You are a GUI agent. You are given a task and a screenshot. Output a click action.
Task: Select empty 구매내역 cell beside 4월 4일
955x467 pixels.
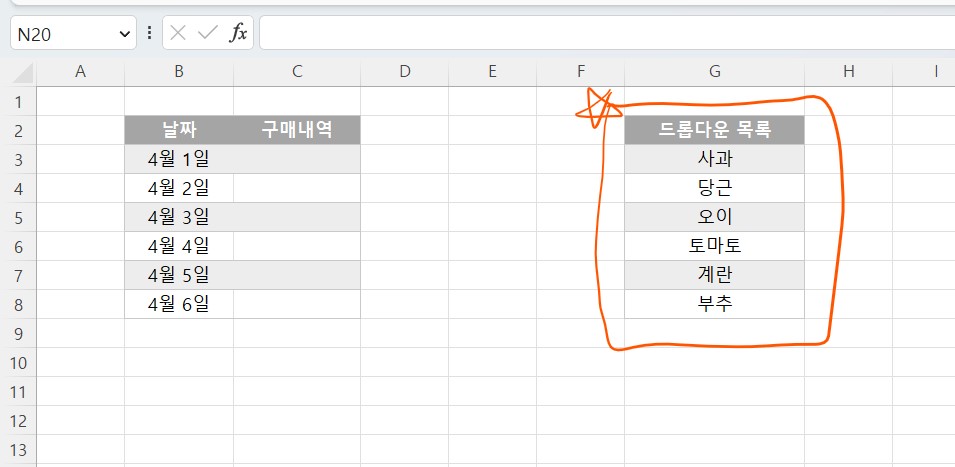click(x=297, y=247)
